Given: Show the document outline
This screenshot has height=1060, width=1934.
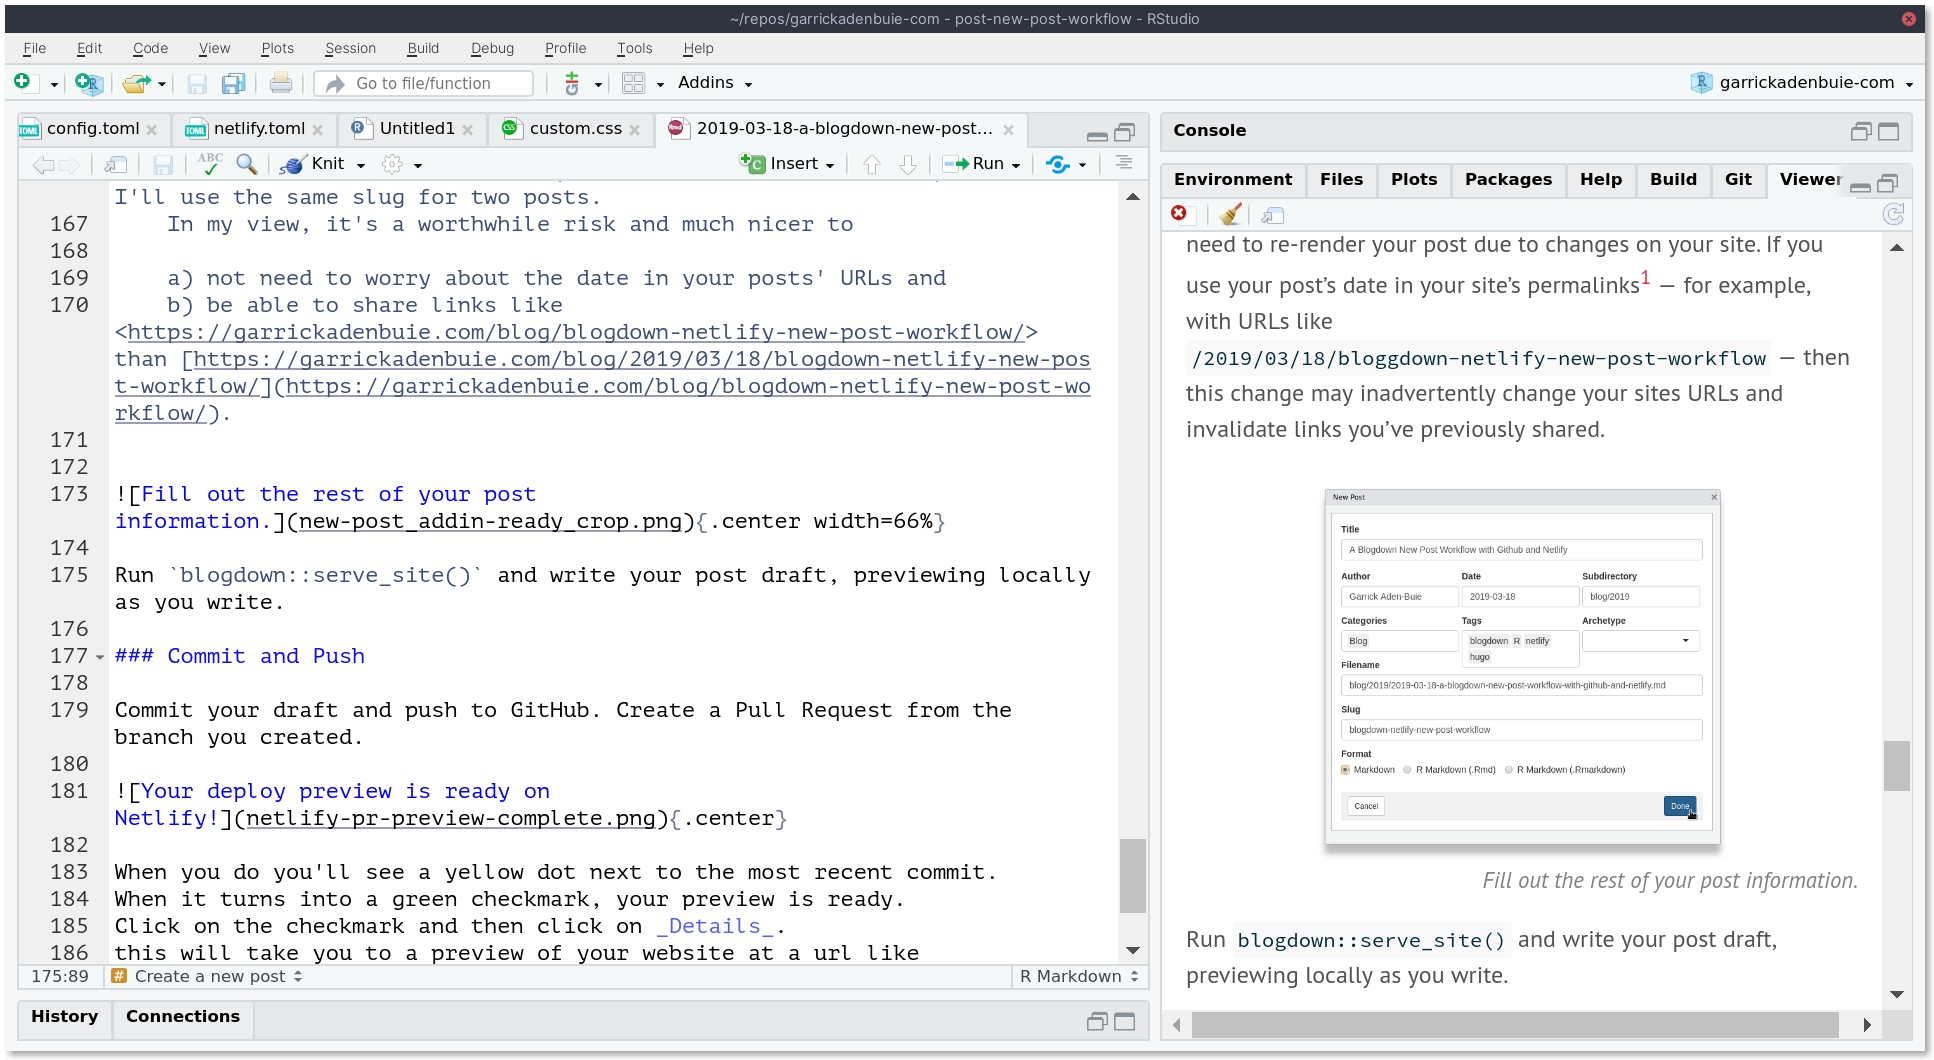Looking at the screenshot, I should pos(1124,163).
